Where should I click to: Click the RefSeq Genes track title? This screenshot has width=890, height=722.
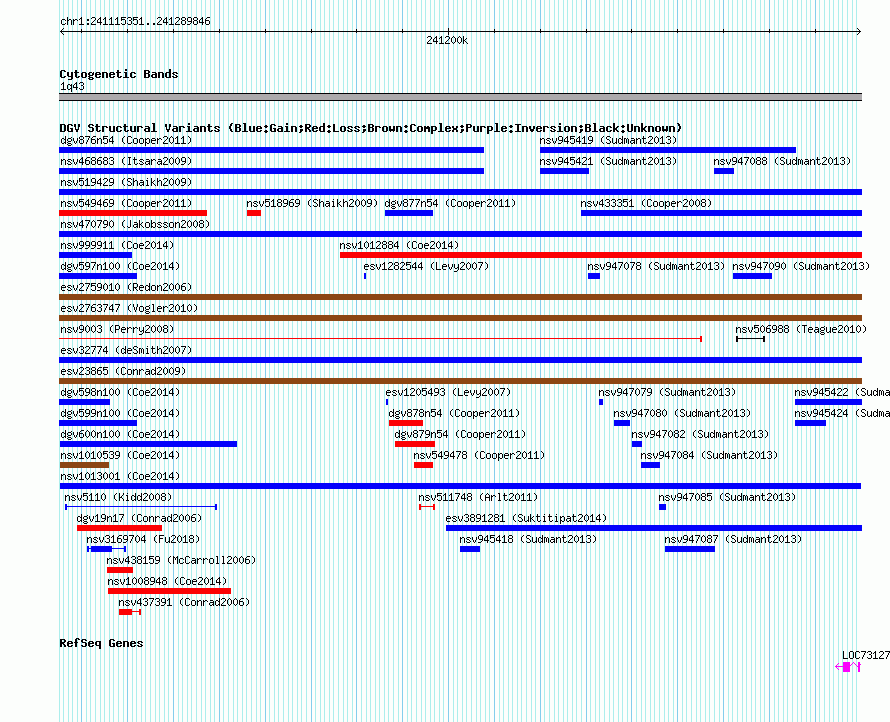pos(101,643)
